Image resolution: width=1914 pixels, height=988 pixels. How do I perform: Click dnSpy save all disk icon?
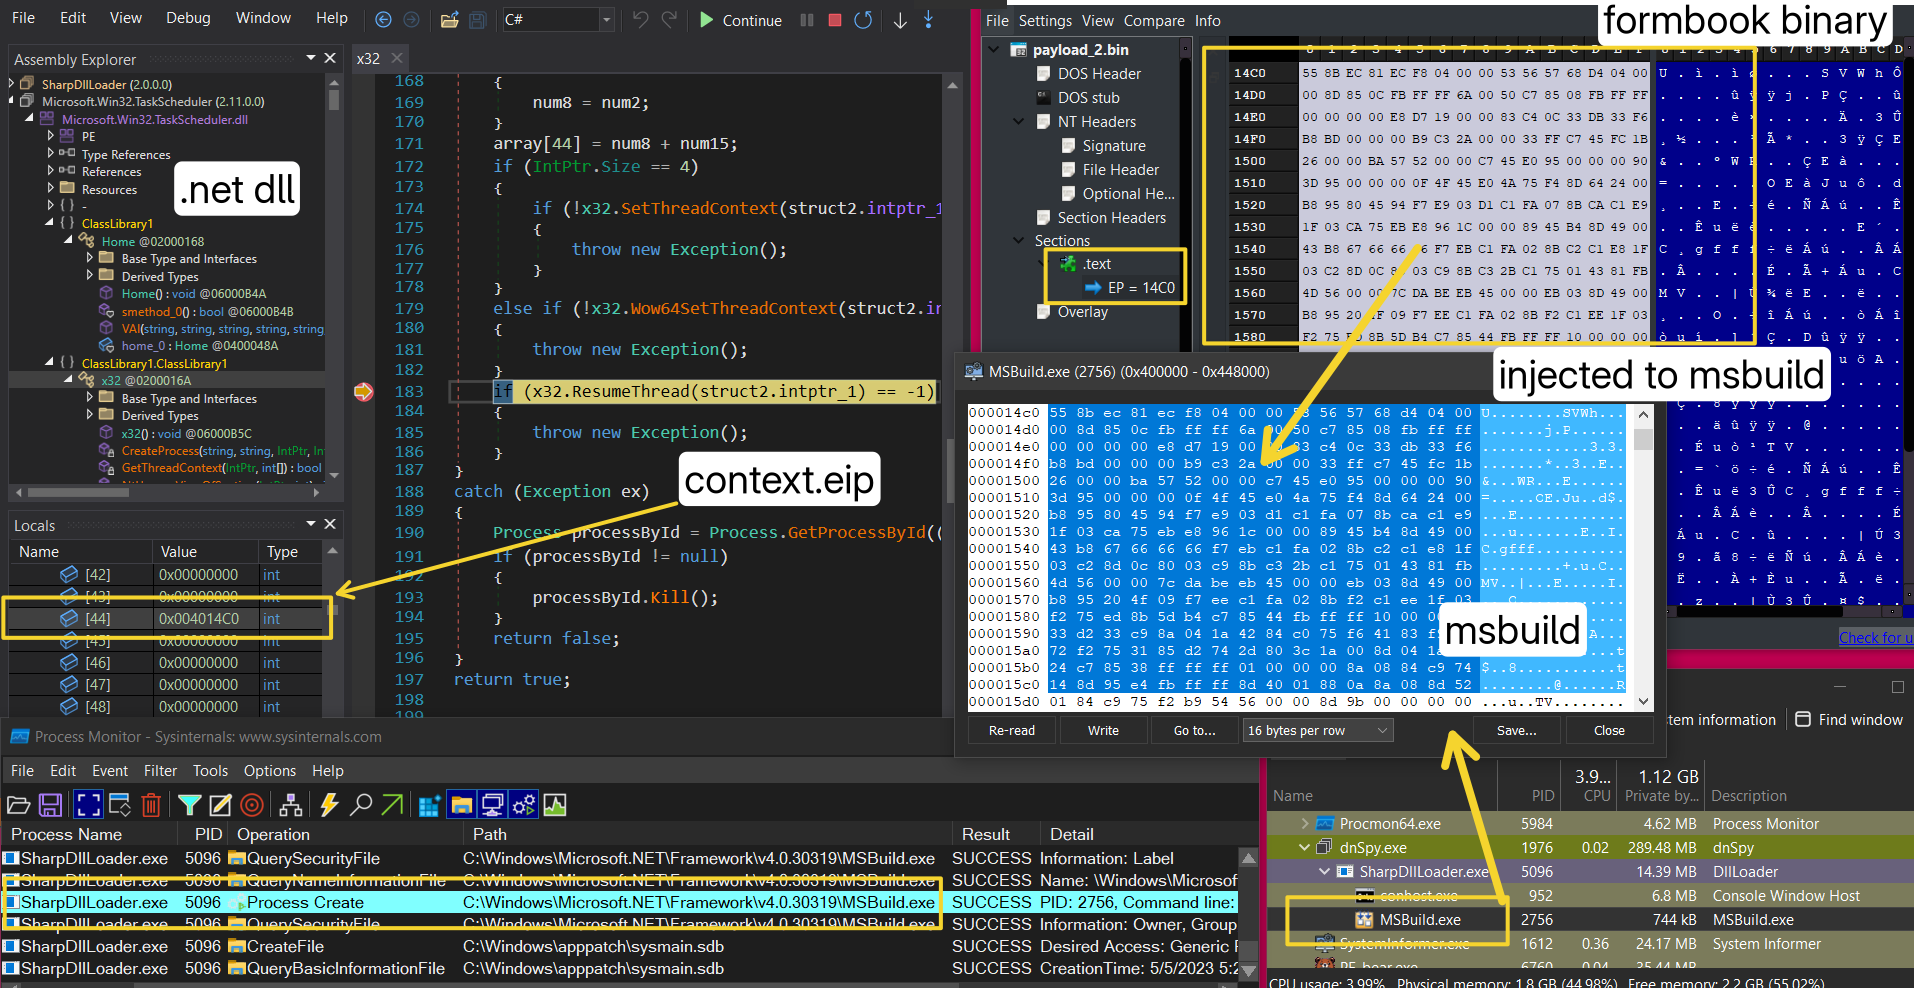[478, 19]
